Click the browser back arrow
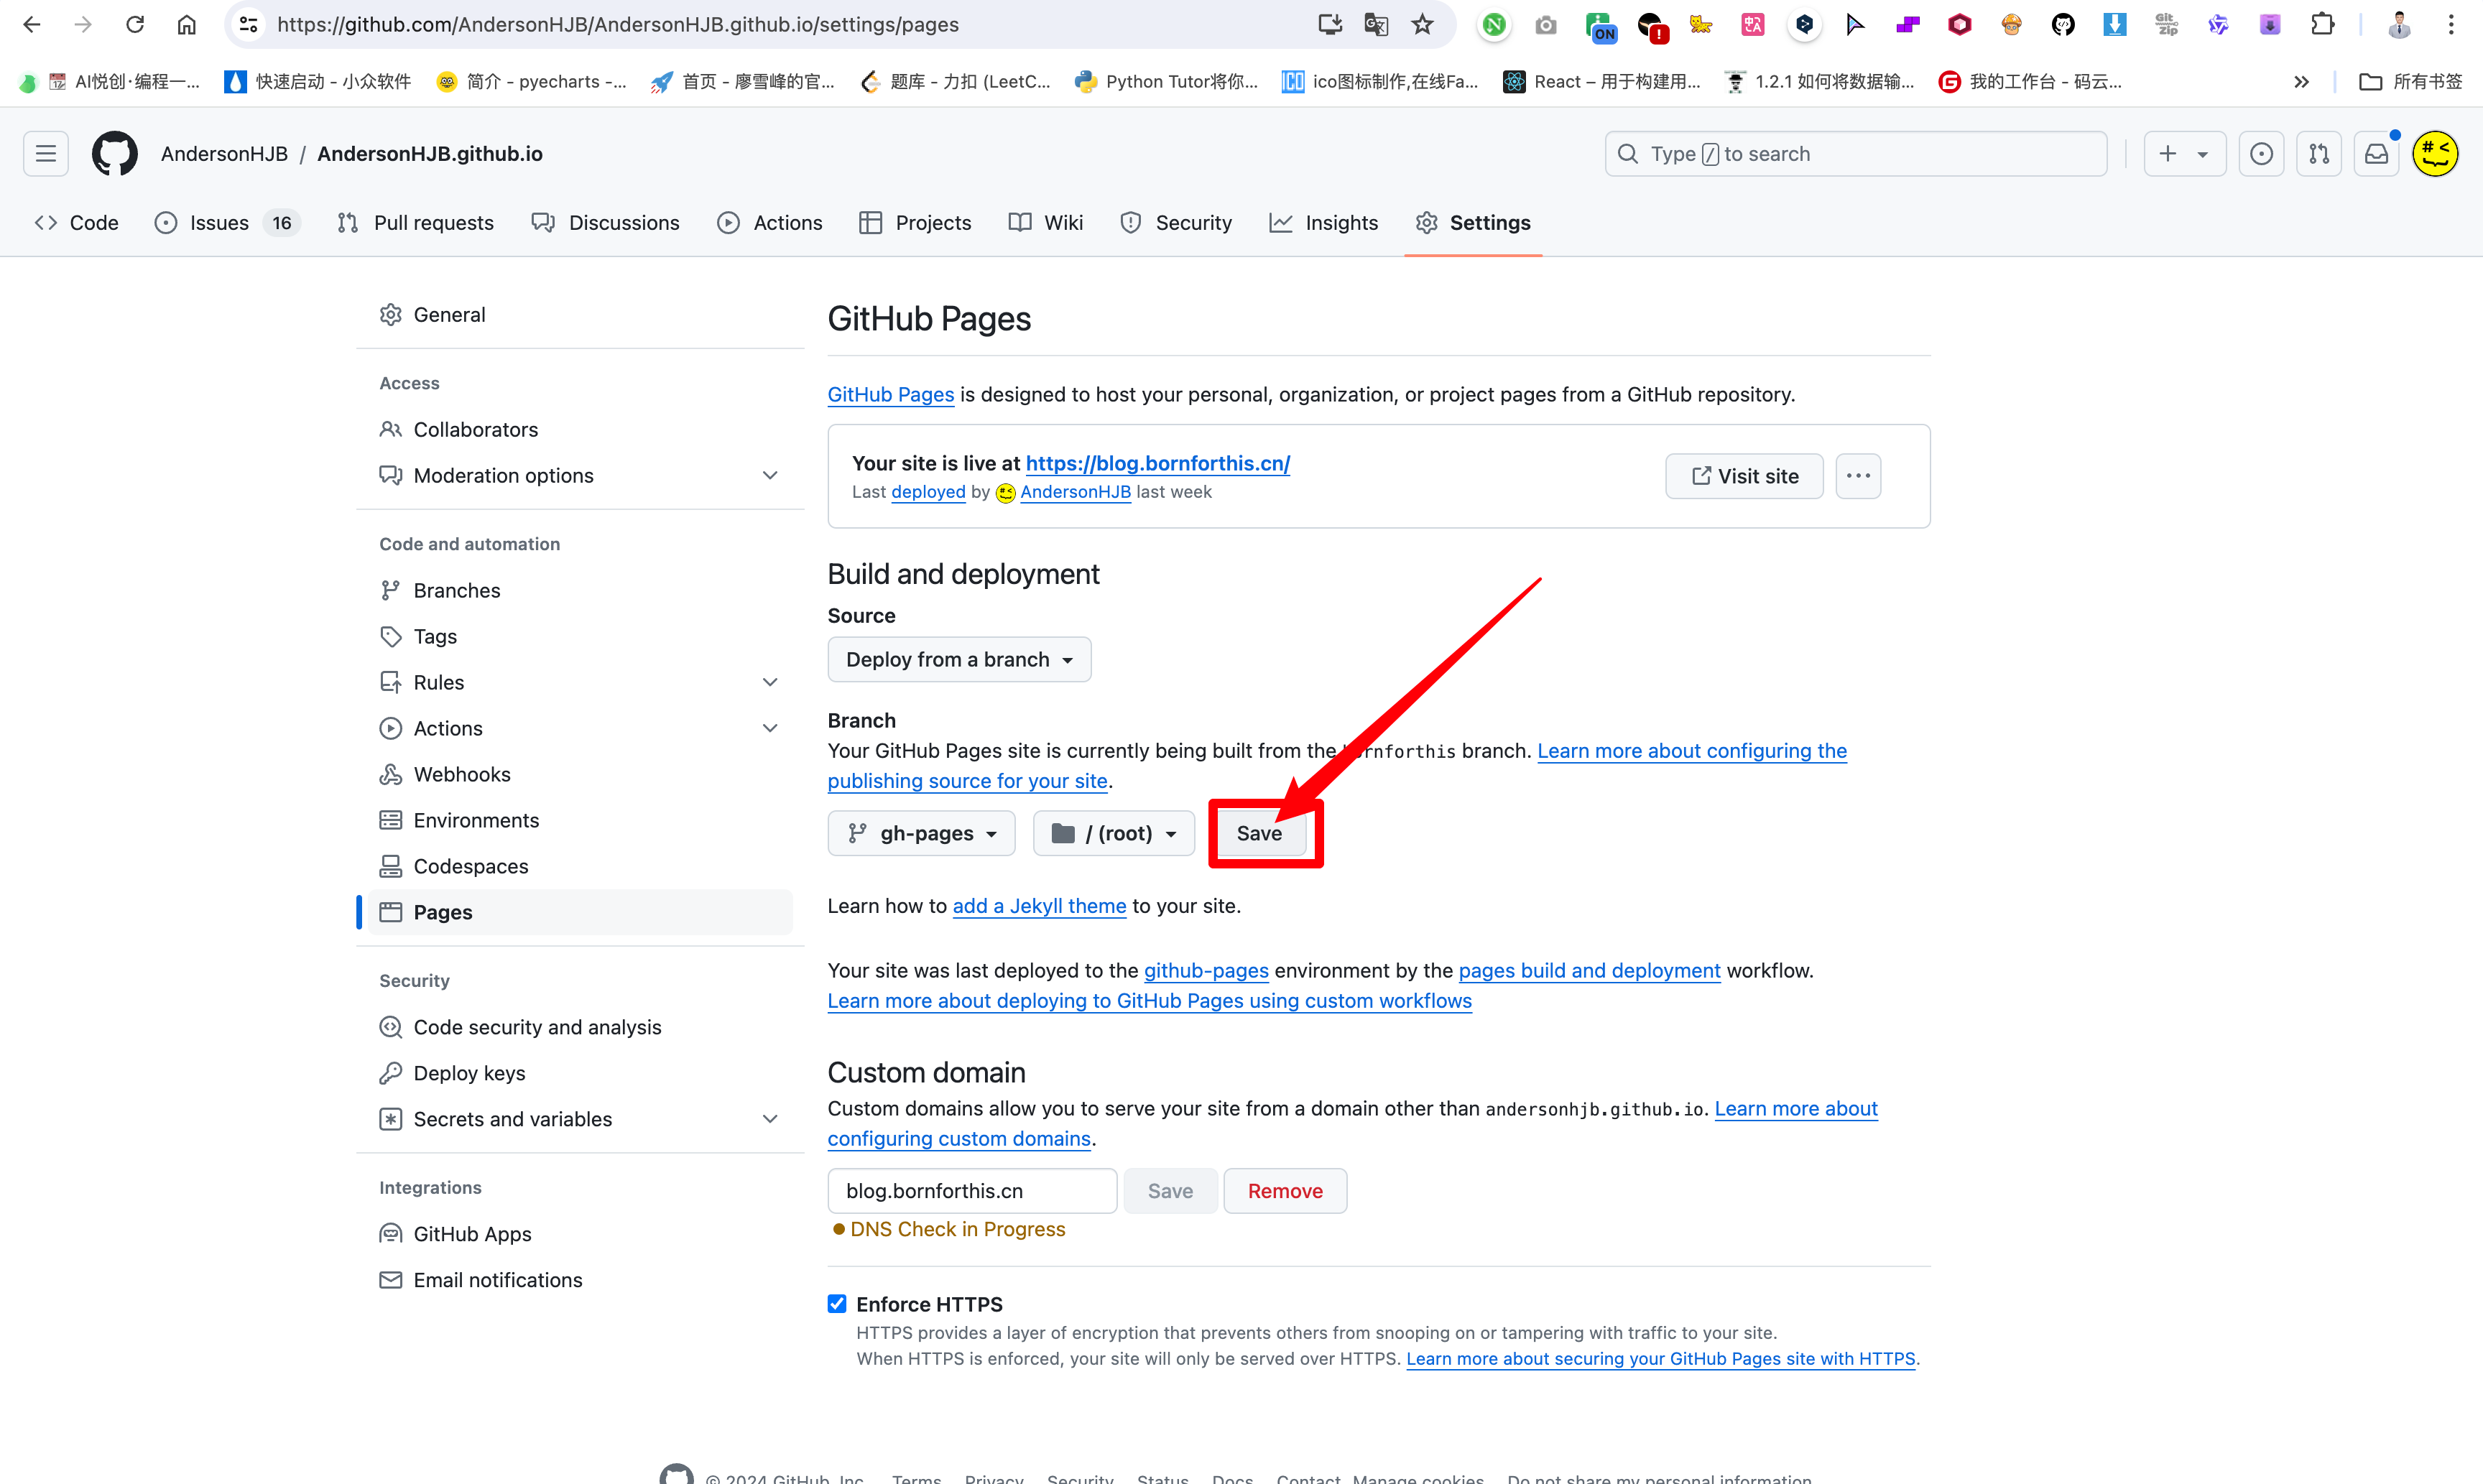 pyautogui.click(x=32, y=24)
